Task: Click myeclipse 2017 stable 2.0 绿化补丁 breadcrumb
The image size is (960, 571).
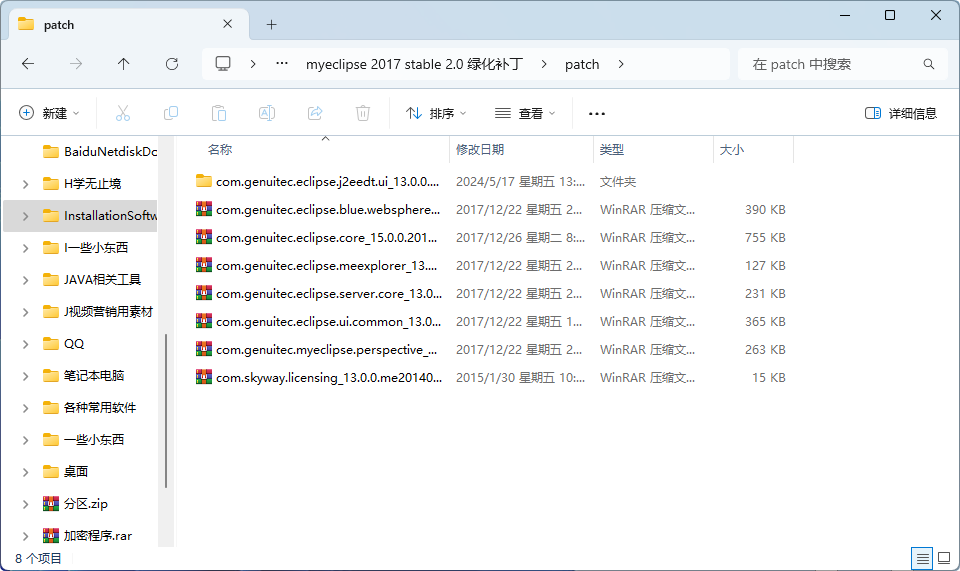Action: tap(414, 64)
